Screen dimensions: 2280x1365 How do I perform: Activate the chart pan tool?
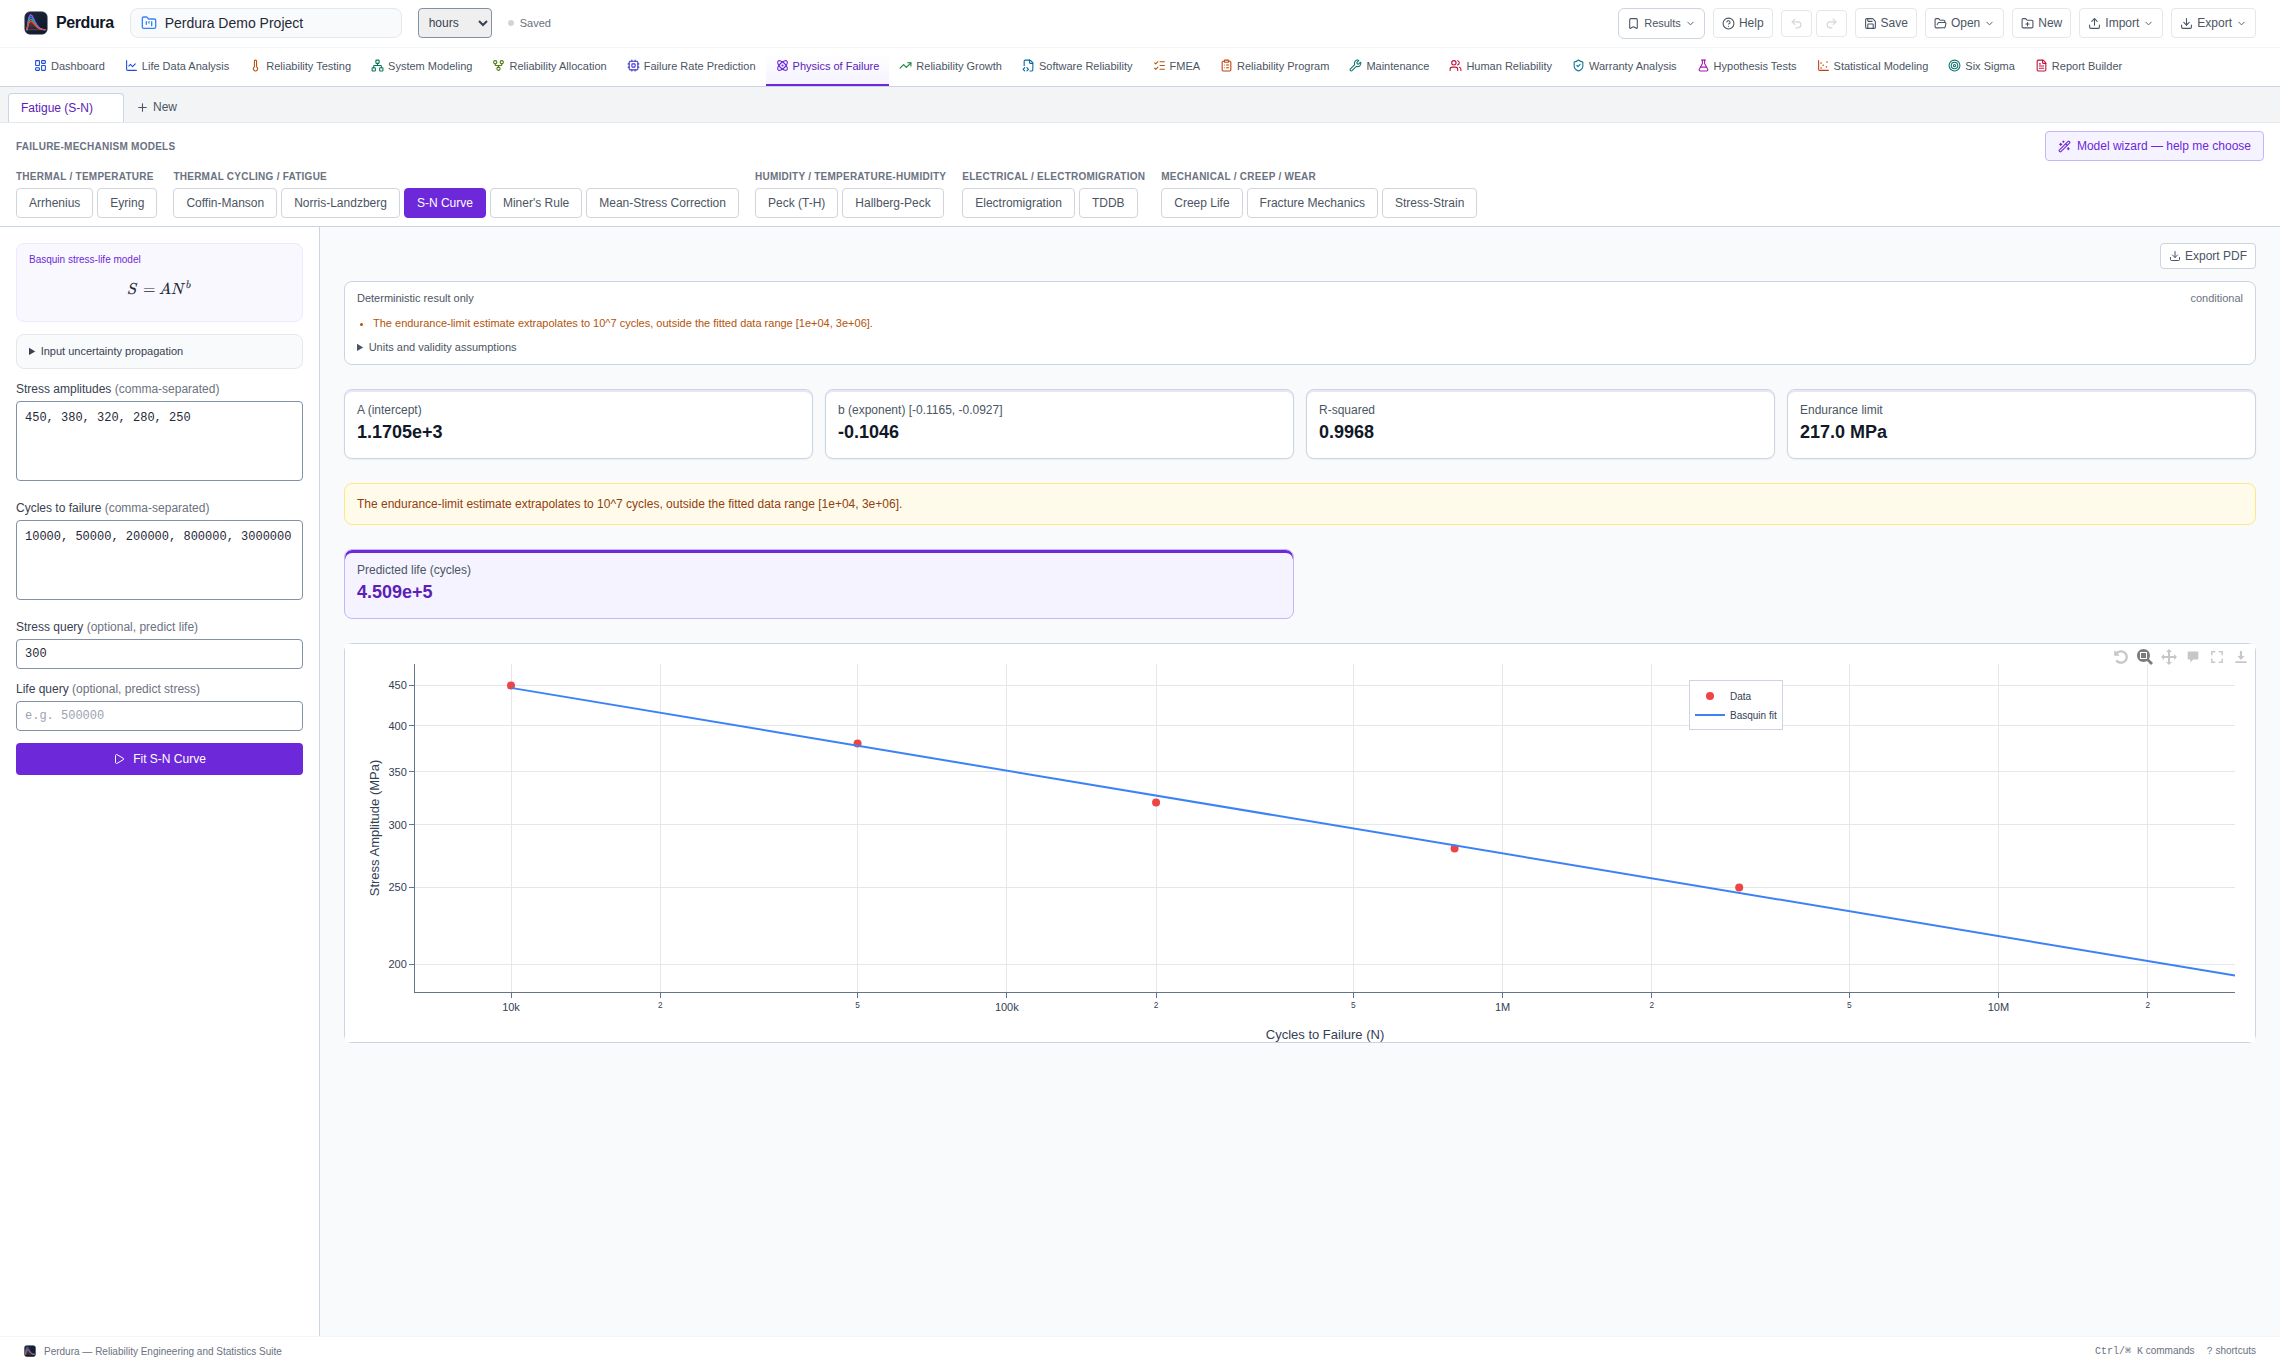pos(2168,657)
